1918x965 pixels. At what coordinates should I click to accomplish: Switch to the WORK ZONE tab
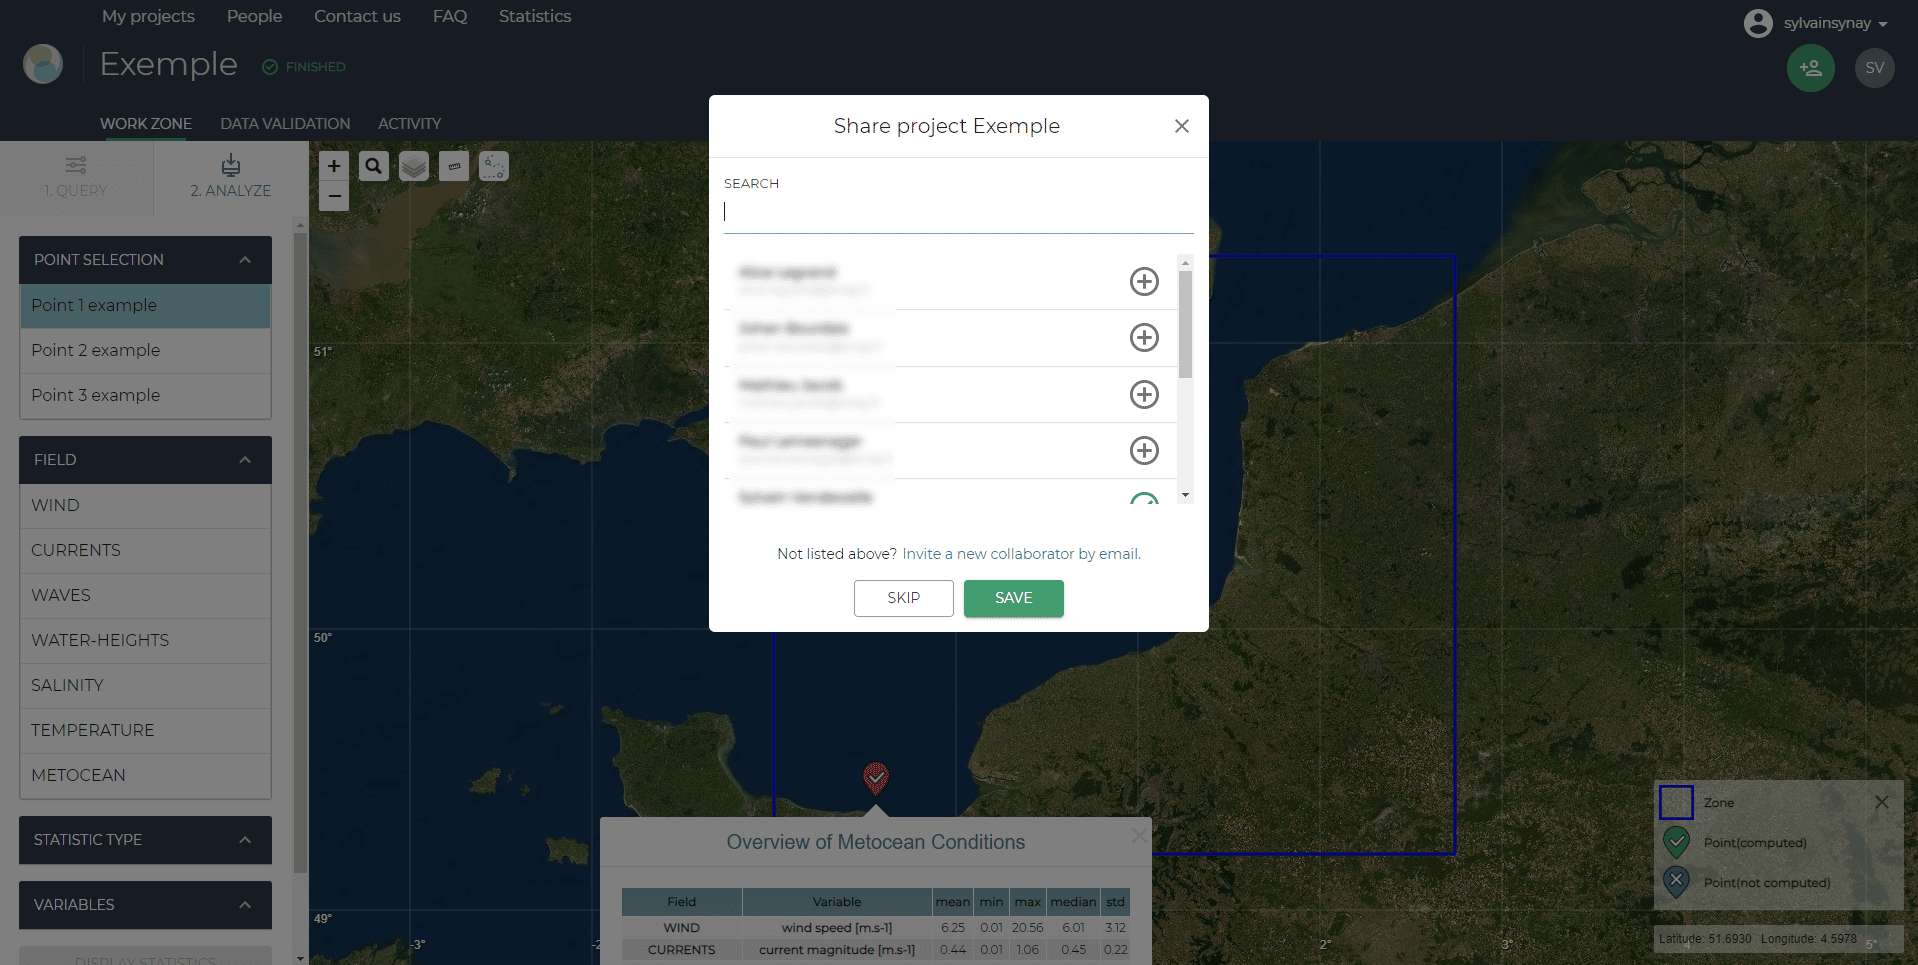point(146,124)
